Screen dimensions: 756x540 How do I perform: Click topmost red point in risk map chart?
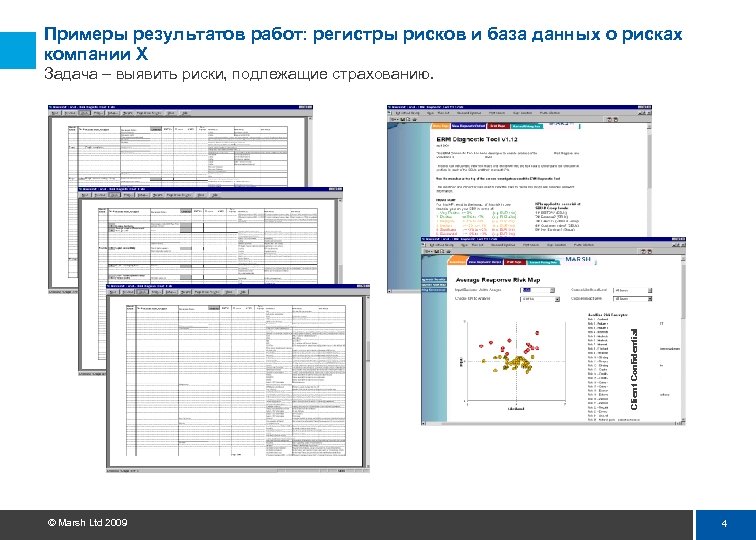[x=537, y=332]
